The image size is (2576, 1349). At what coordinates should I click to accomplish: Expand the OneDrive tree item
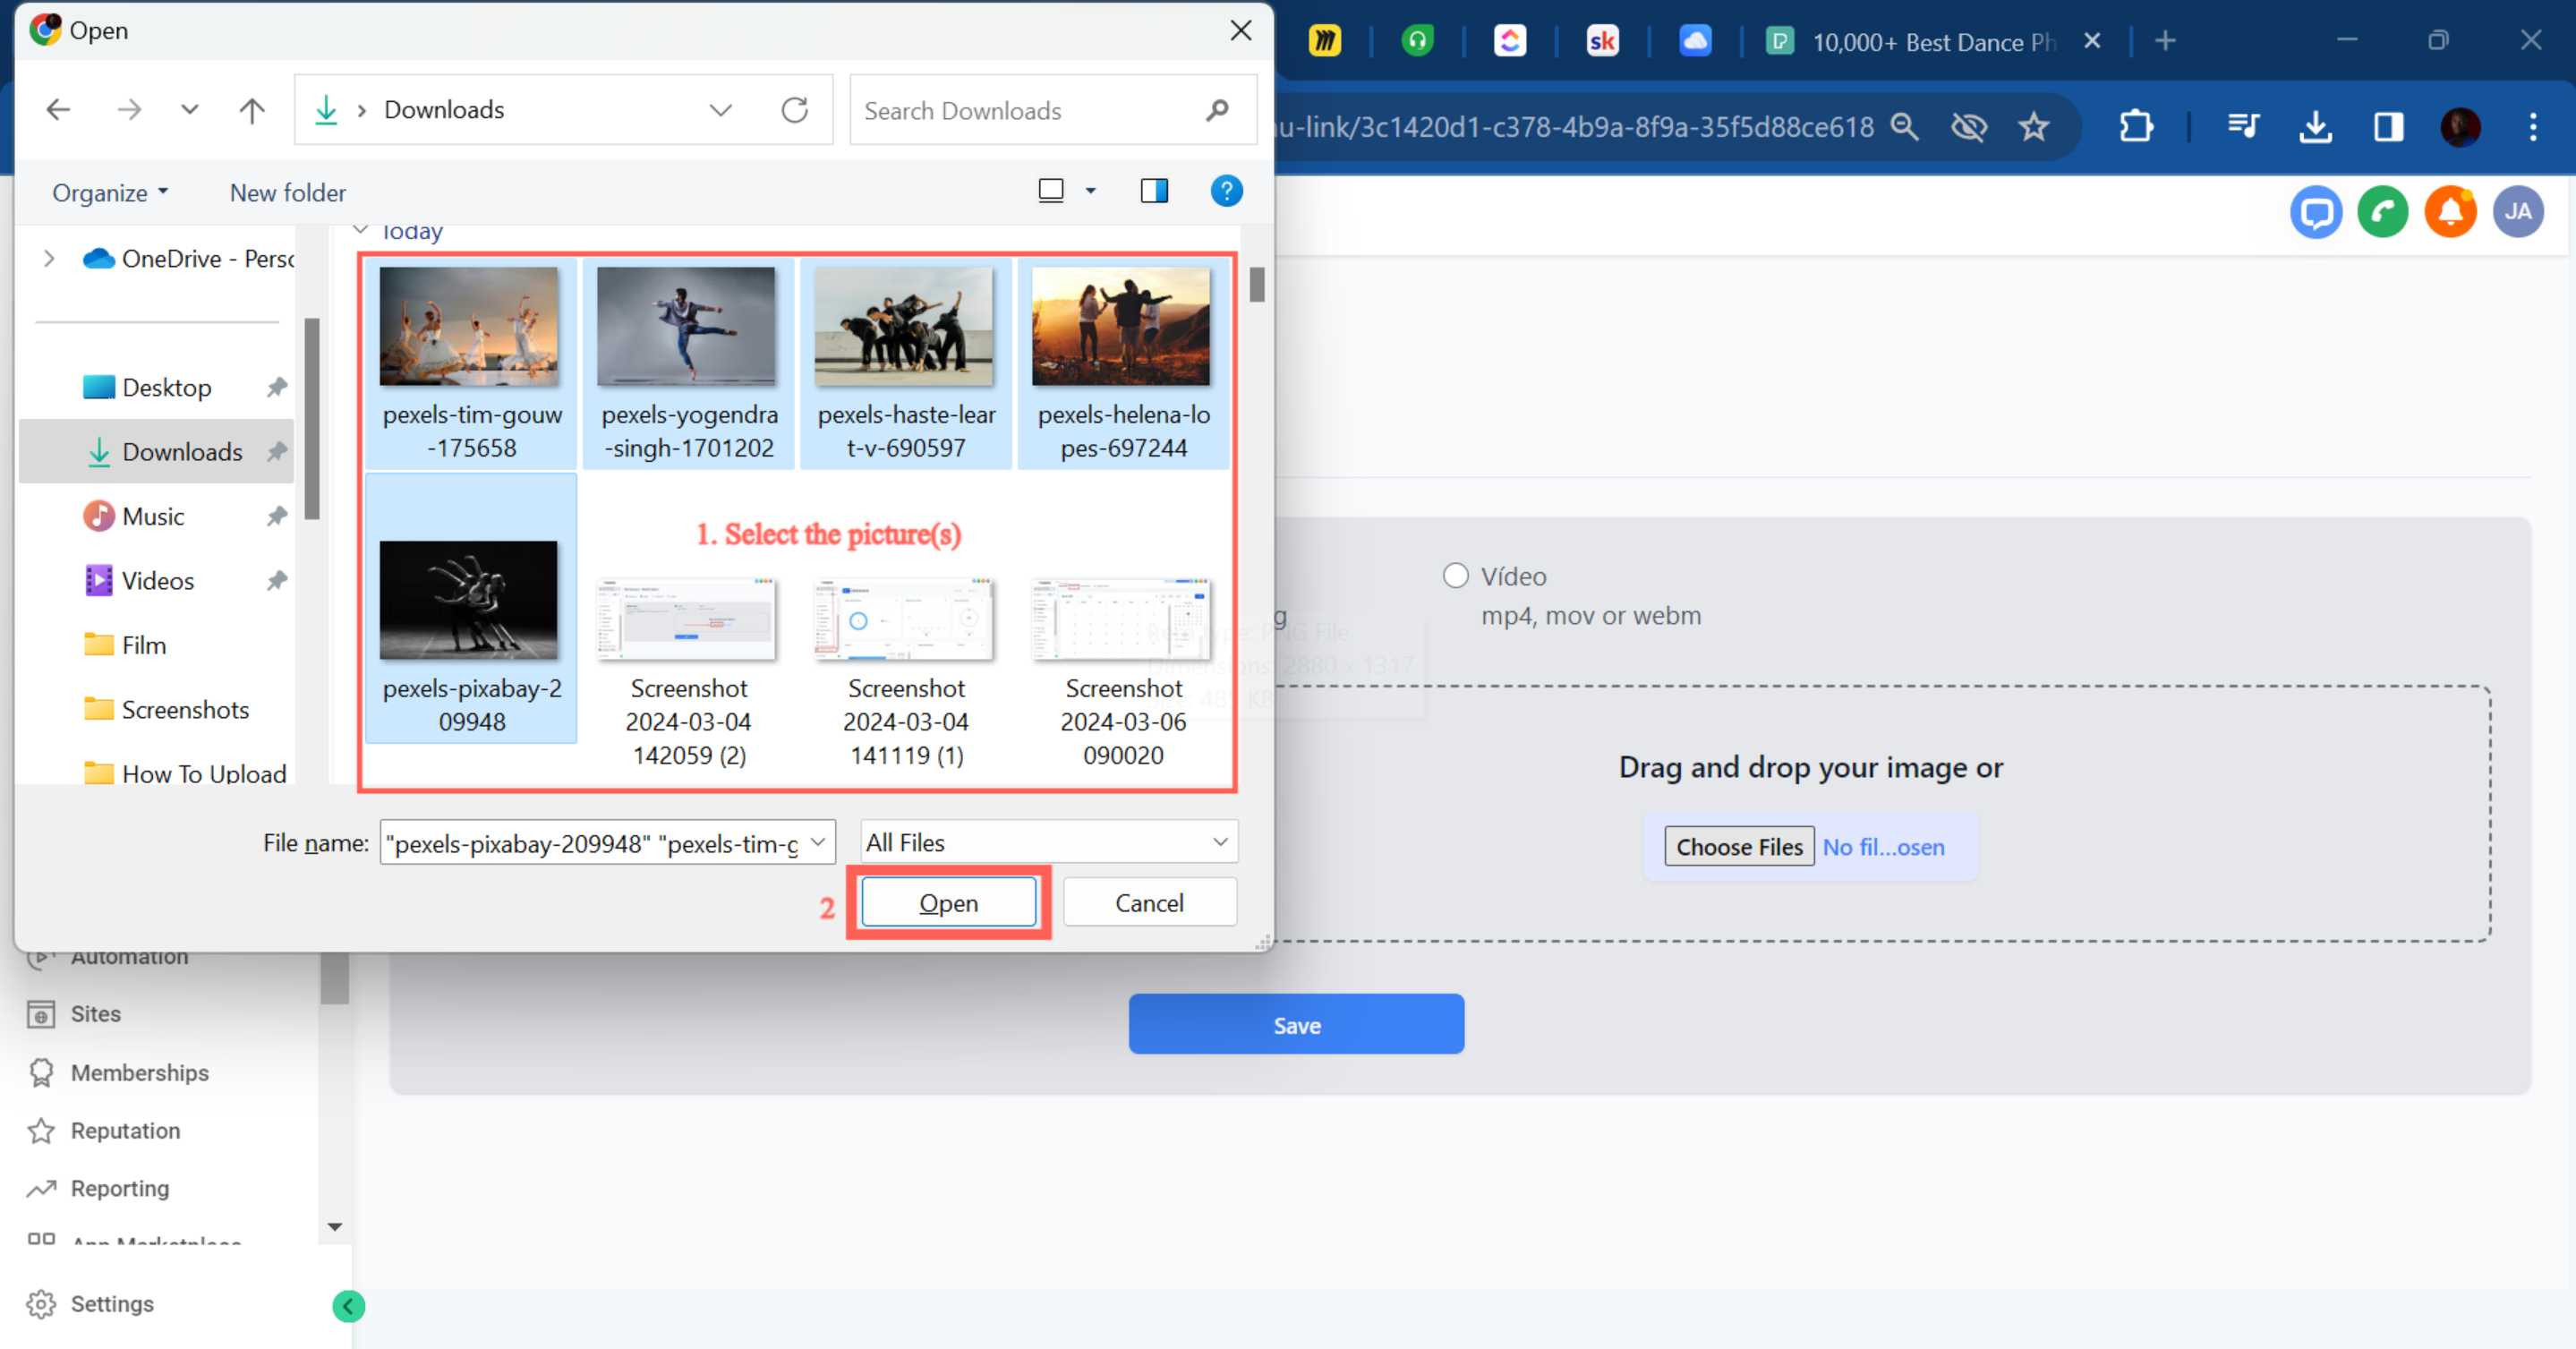(x=48, y=259)
